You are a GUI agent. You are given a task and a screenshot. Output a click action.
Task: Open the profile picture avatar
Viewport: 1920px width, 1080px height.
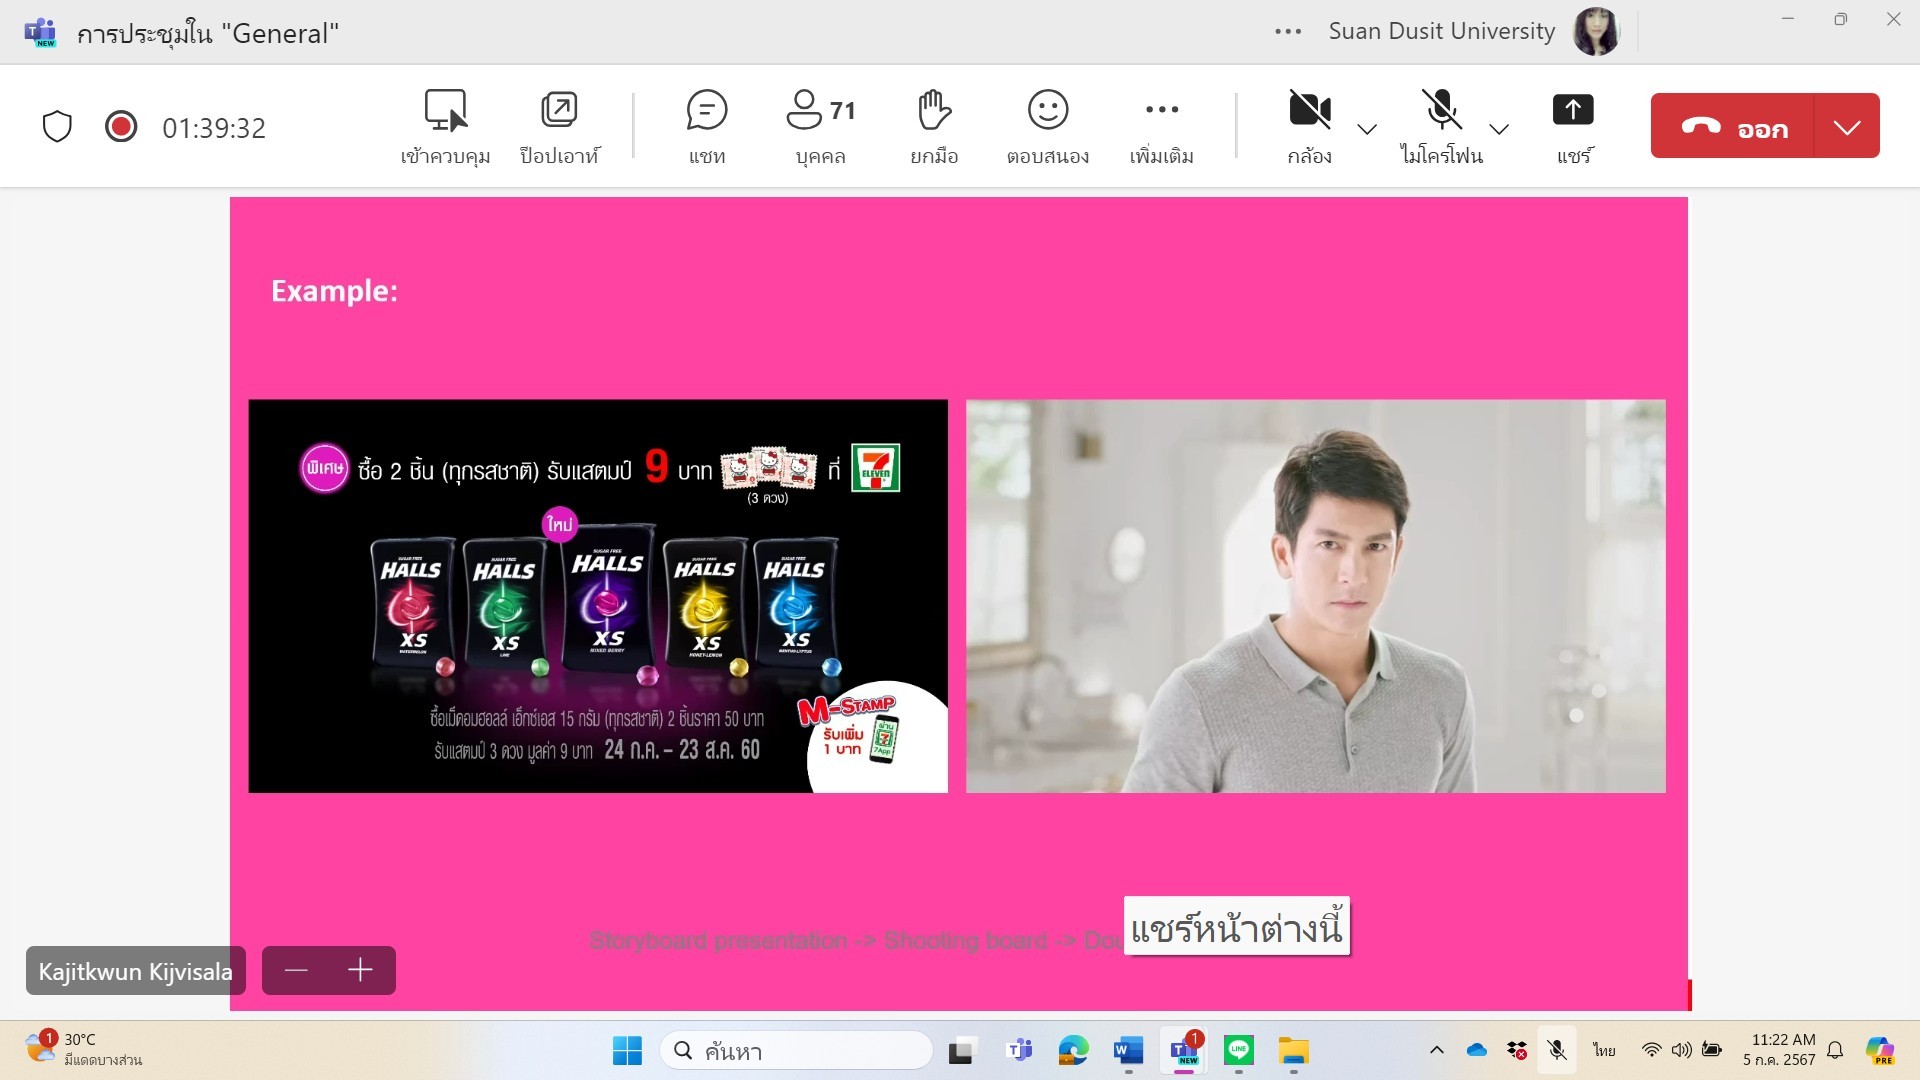[x=1596, y=32]
